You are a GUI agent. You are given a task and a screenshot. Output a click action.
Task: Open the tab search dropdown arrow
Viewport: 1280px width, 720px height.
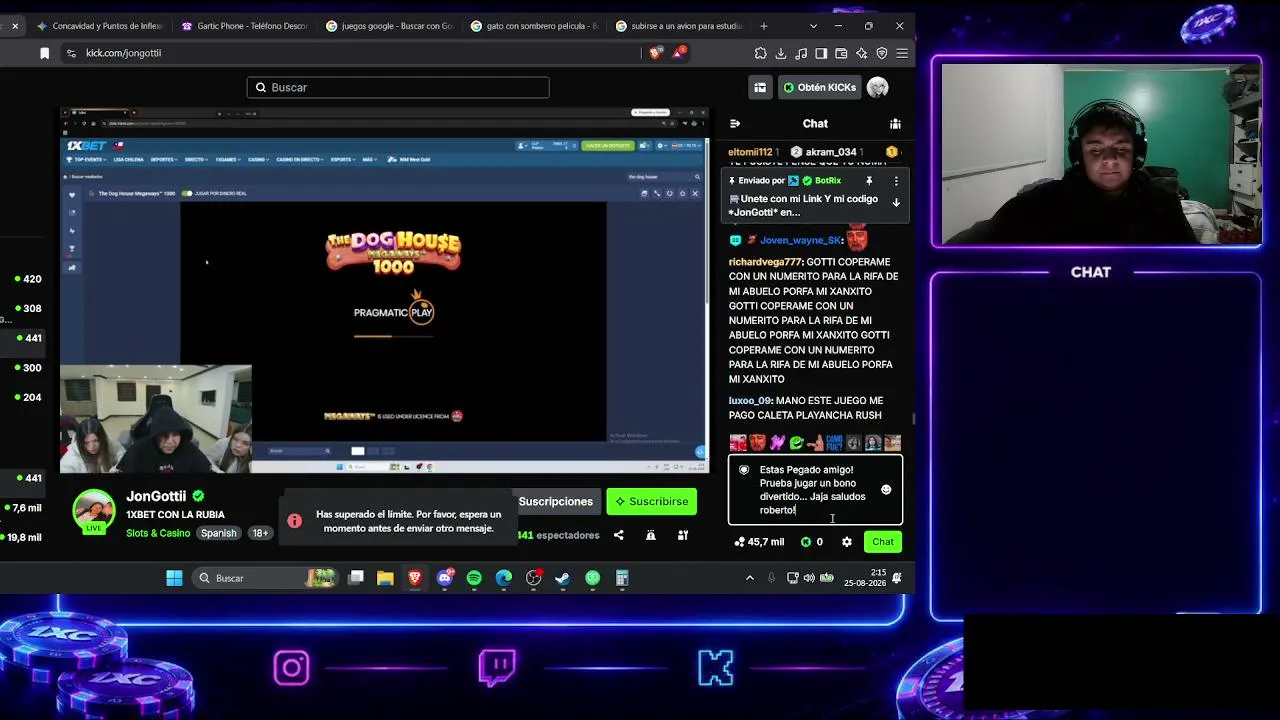813,26
